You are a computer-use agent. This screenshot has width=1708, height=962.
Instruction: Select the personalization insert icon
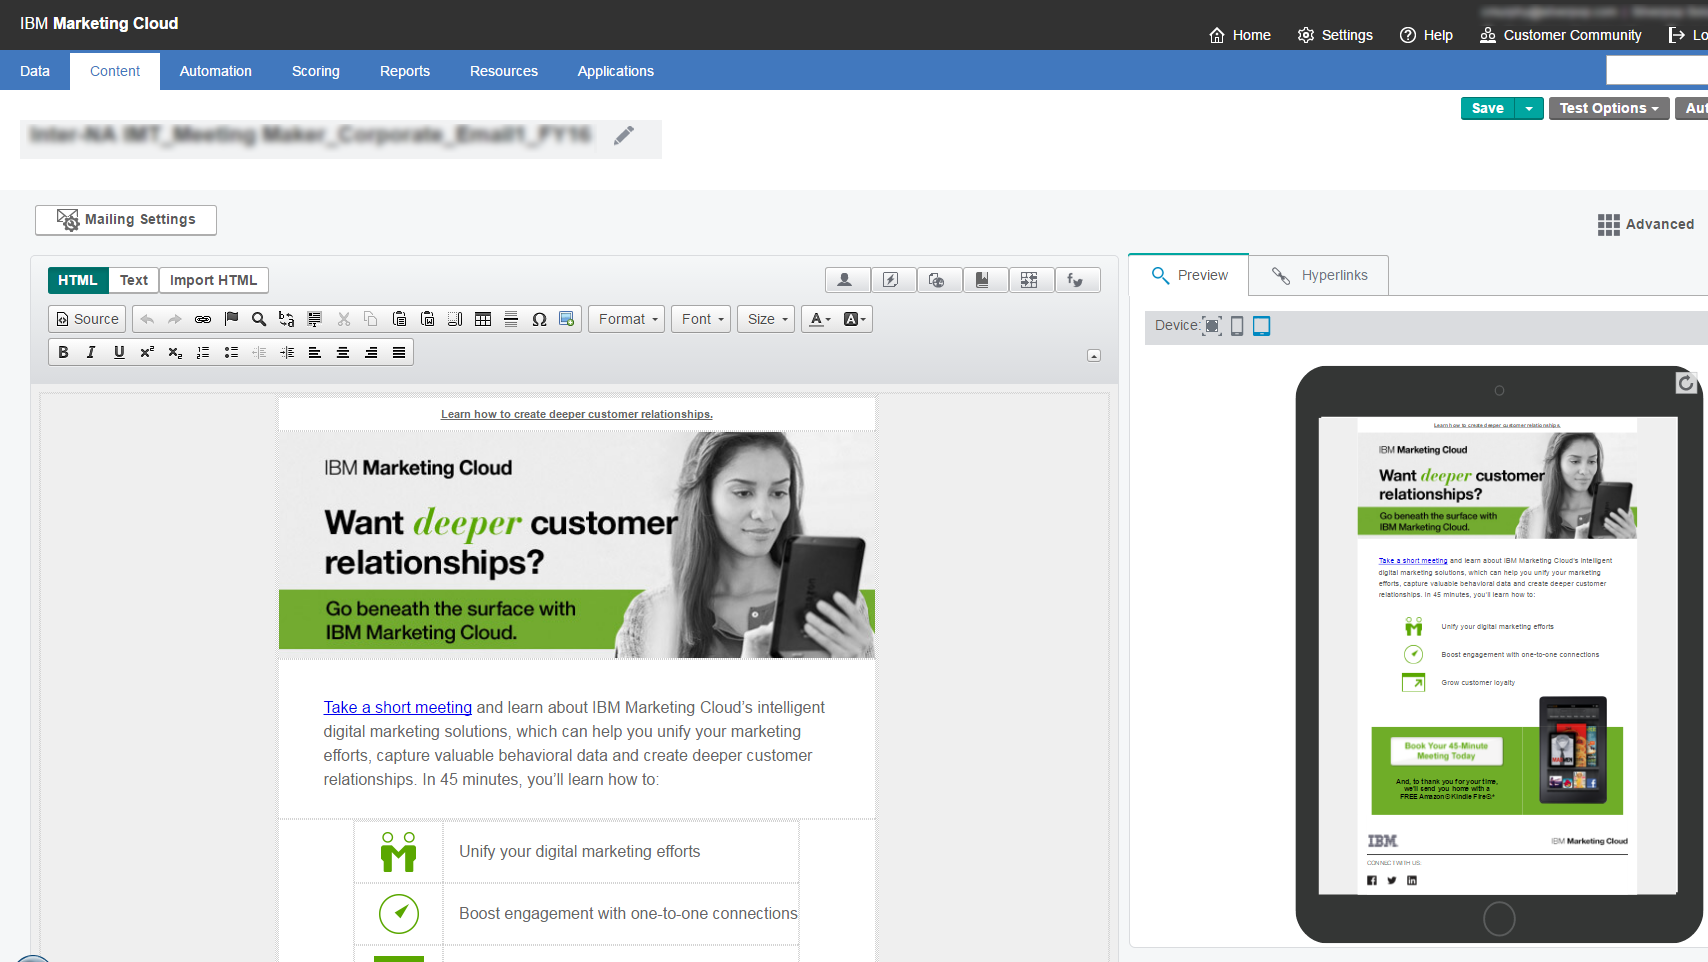click(x=847, y=280)
